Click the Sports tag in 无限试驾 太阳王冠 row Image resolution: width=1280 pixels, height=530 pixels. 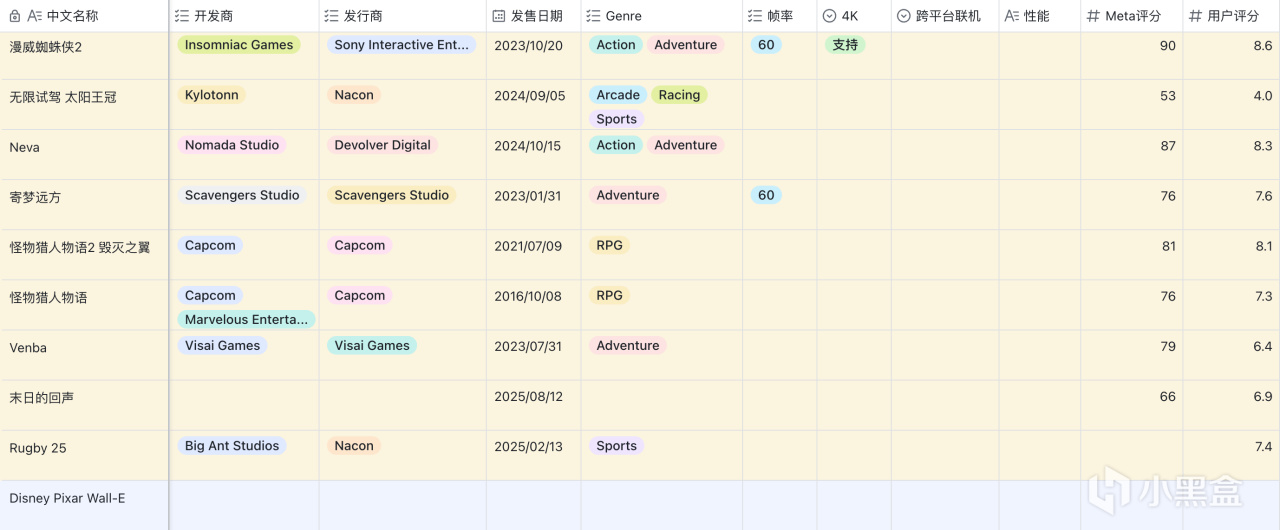[617, 119]
